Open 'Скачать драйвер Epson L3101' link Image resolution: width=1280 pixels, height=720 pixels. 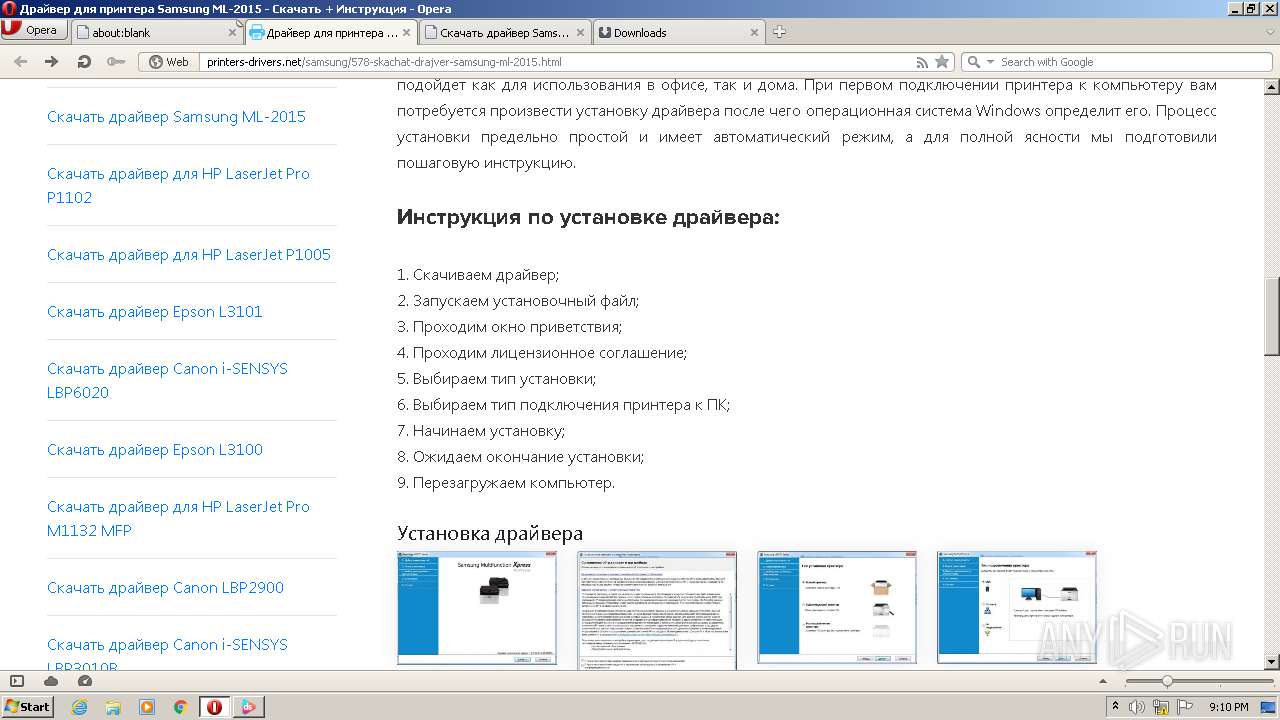pos(155,312)
